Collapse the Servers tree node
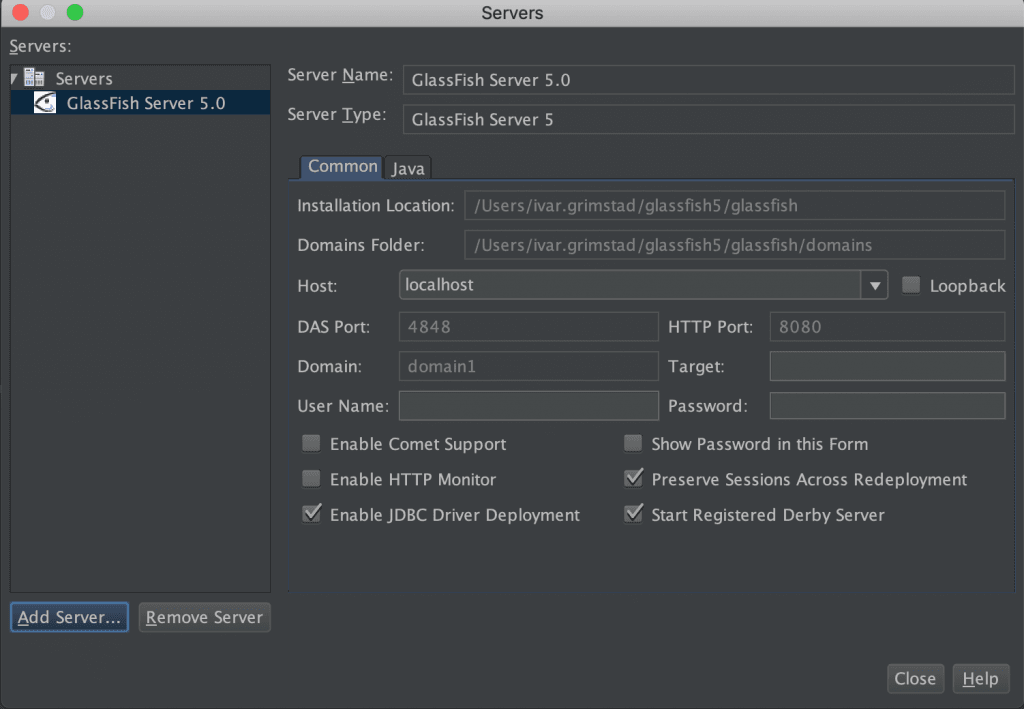The image size is (1024, 709). [12, 77]
